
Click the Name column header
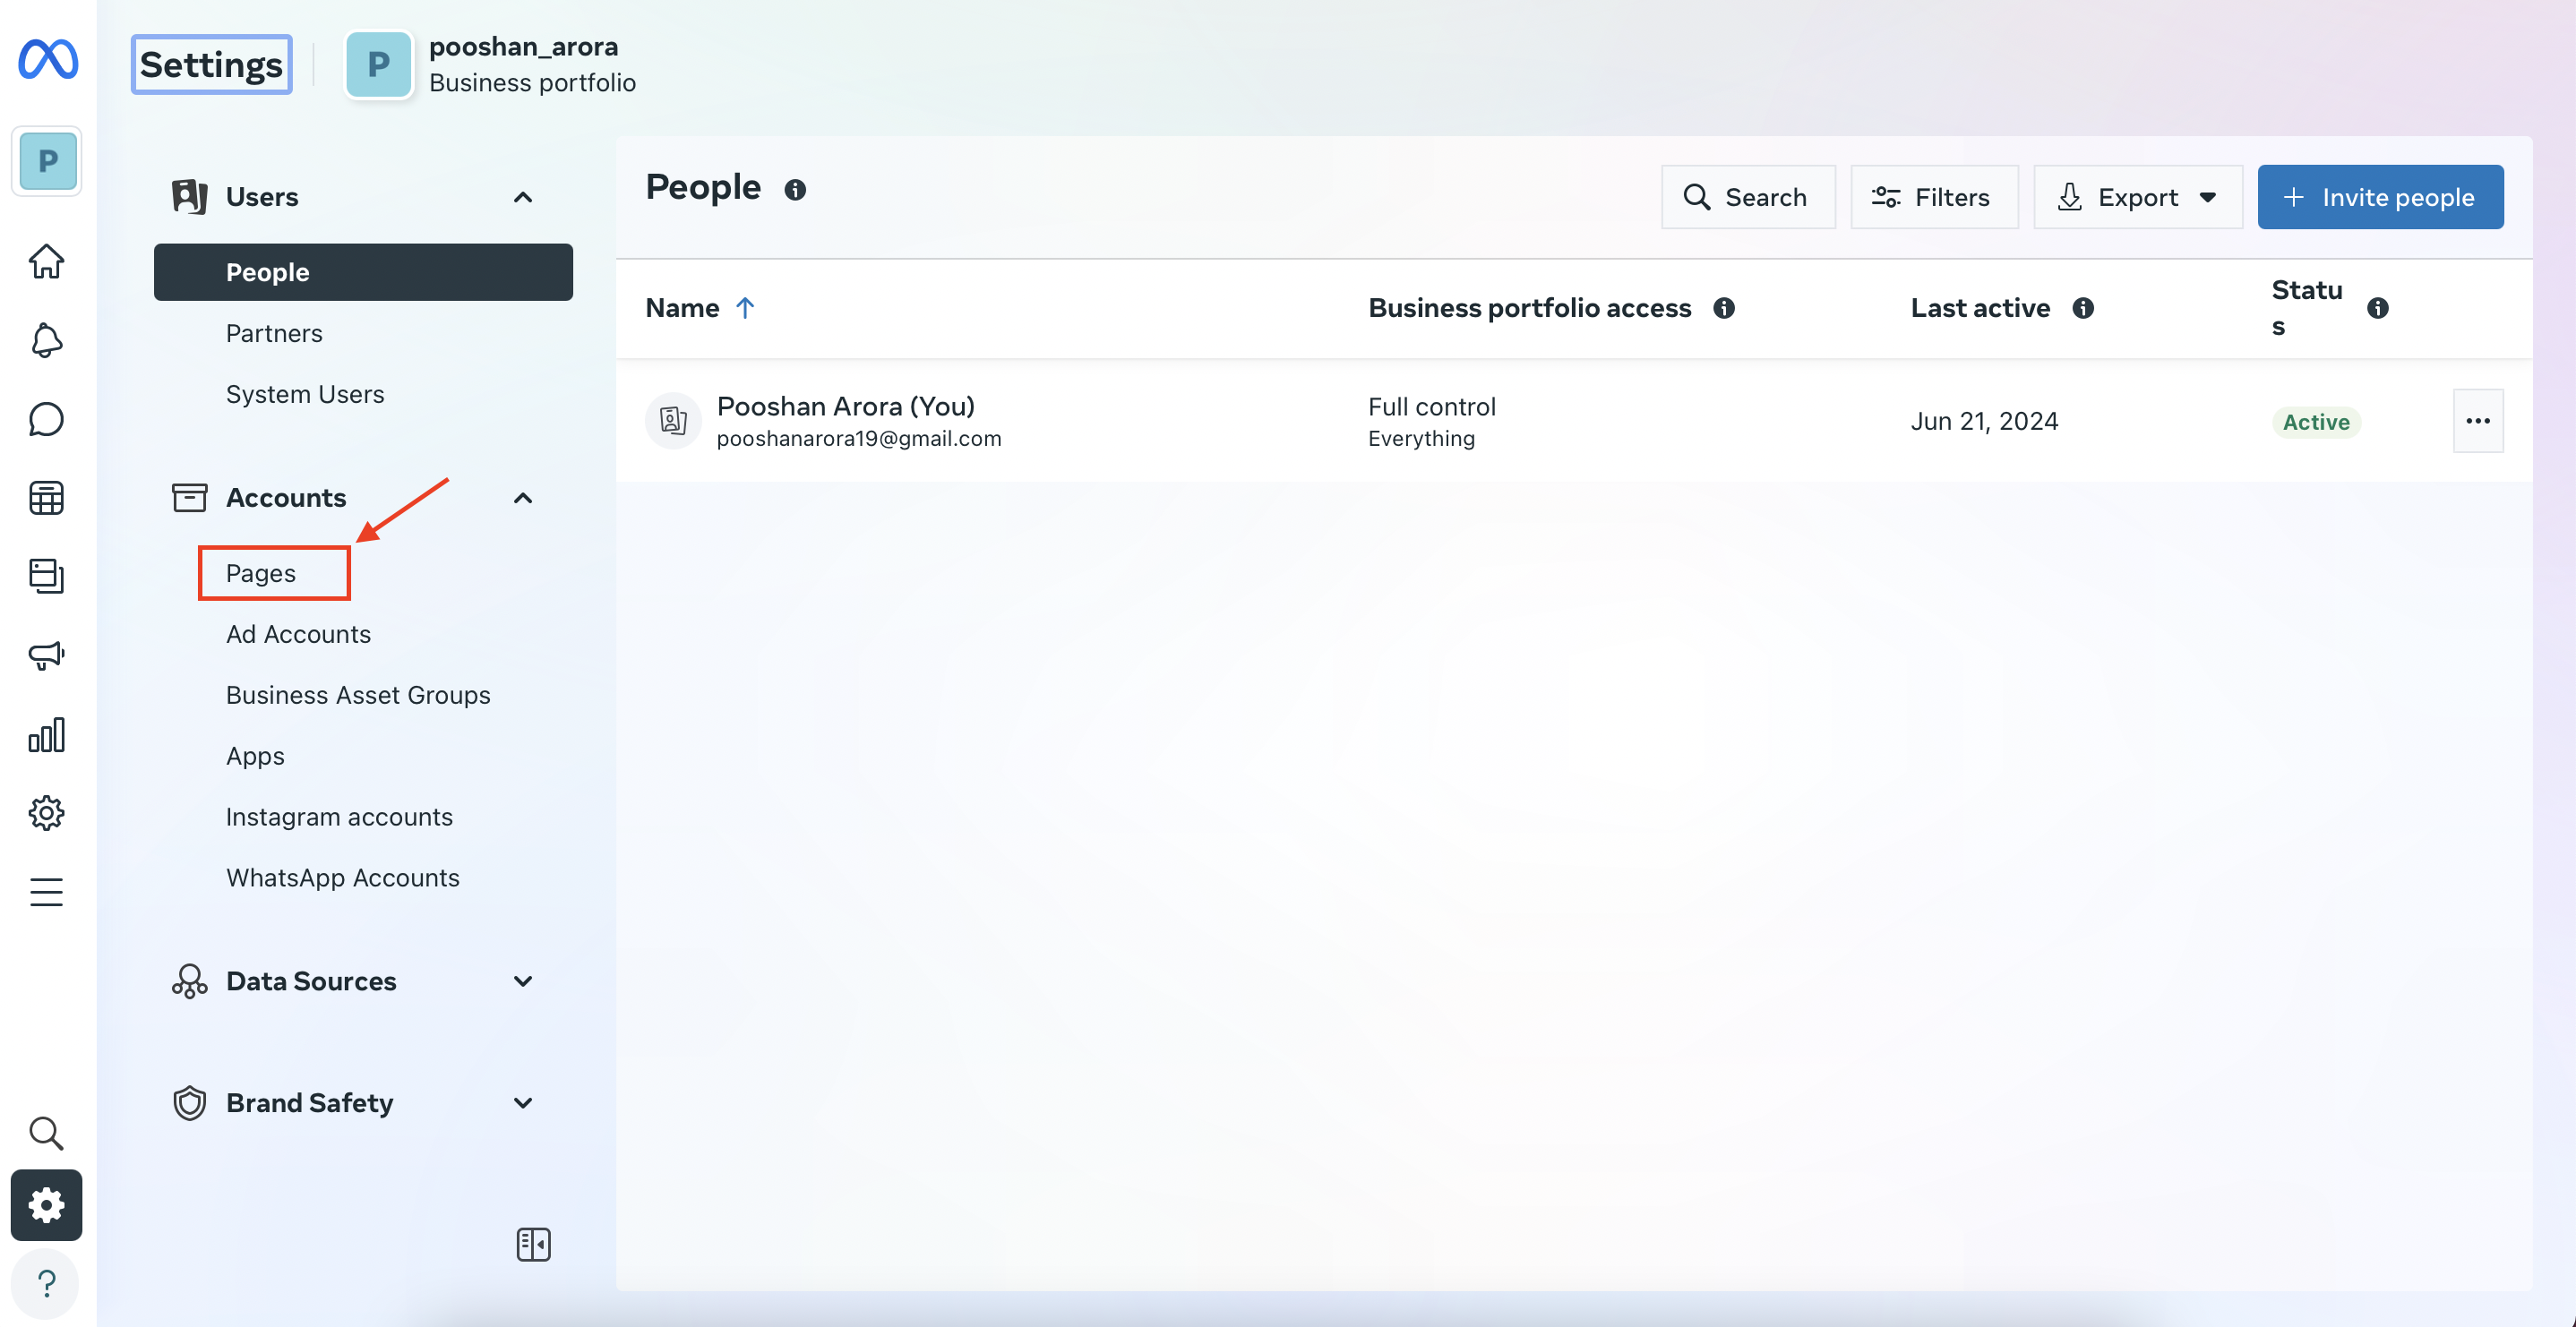[x=682, y=308]
